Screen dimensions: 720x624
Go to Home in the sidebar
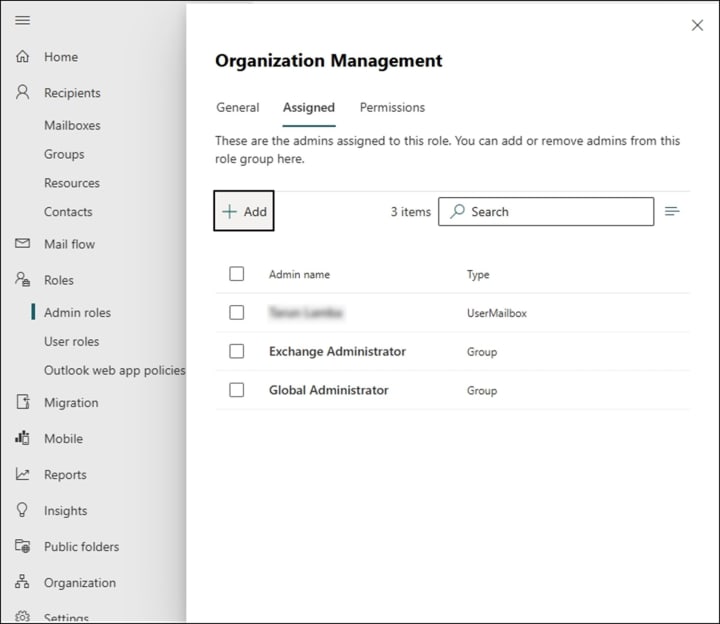pyautogui.click(x=61, y=57)
